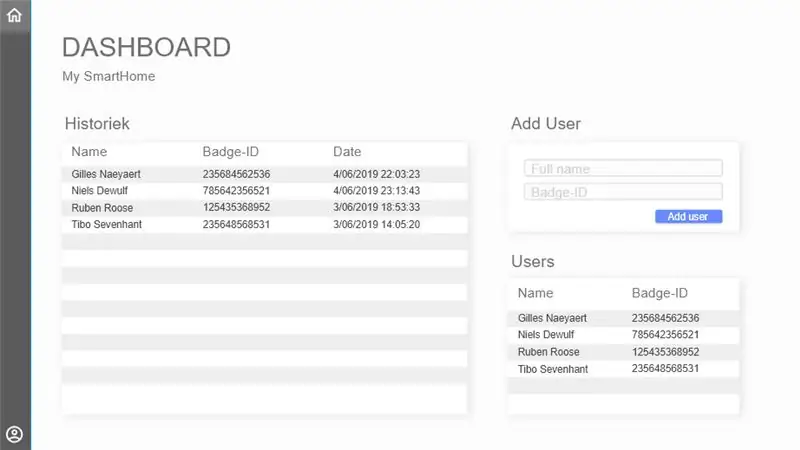This screenshot has width=800, height=450.
Task: Click badge 235648568531 in the Users table
Action: (665, 368)
